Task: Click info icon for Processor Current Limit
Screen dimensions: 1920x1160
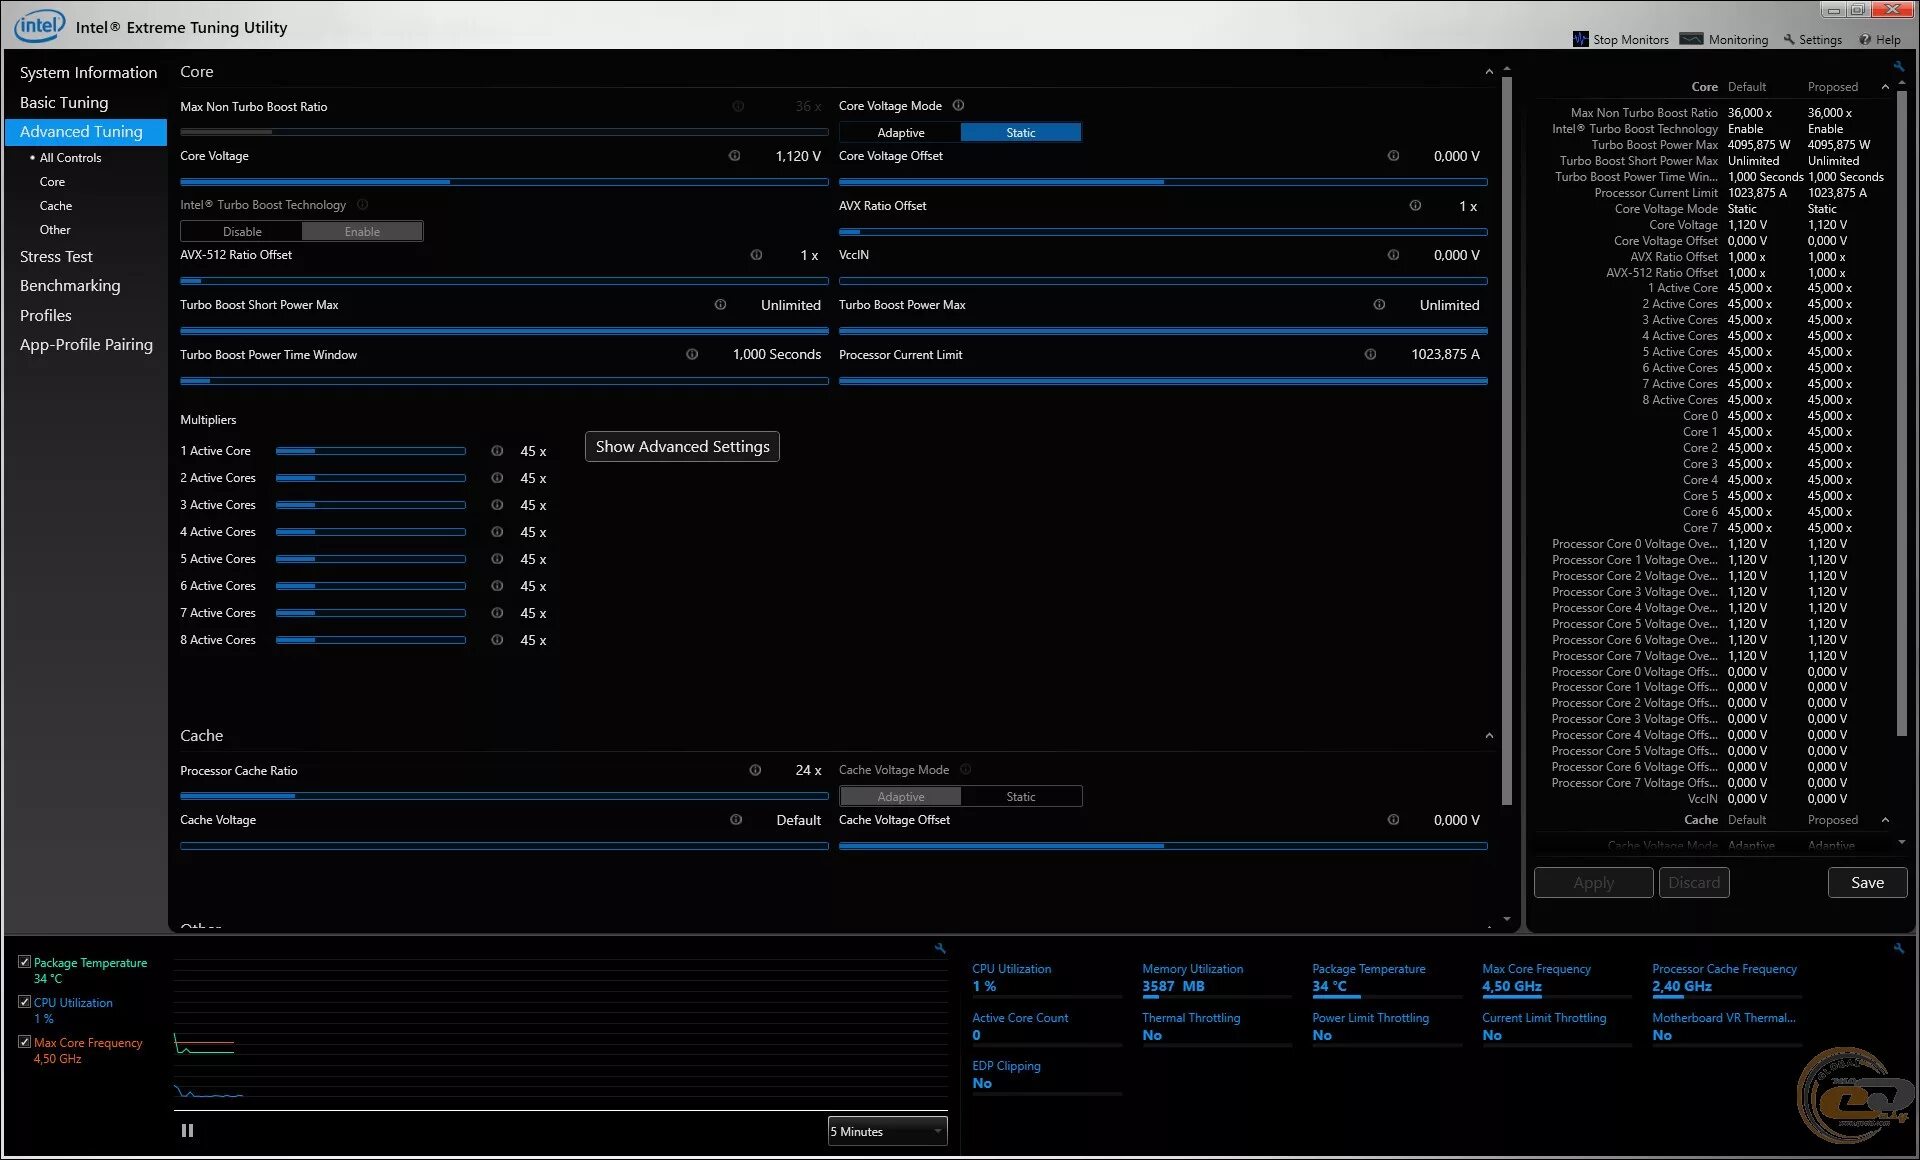Action: click(1370, 354)
